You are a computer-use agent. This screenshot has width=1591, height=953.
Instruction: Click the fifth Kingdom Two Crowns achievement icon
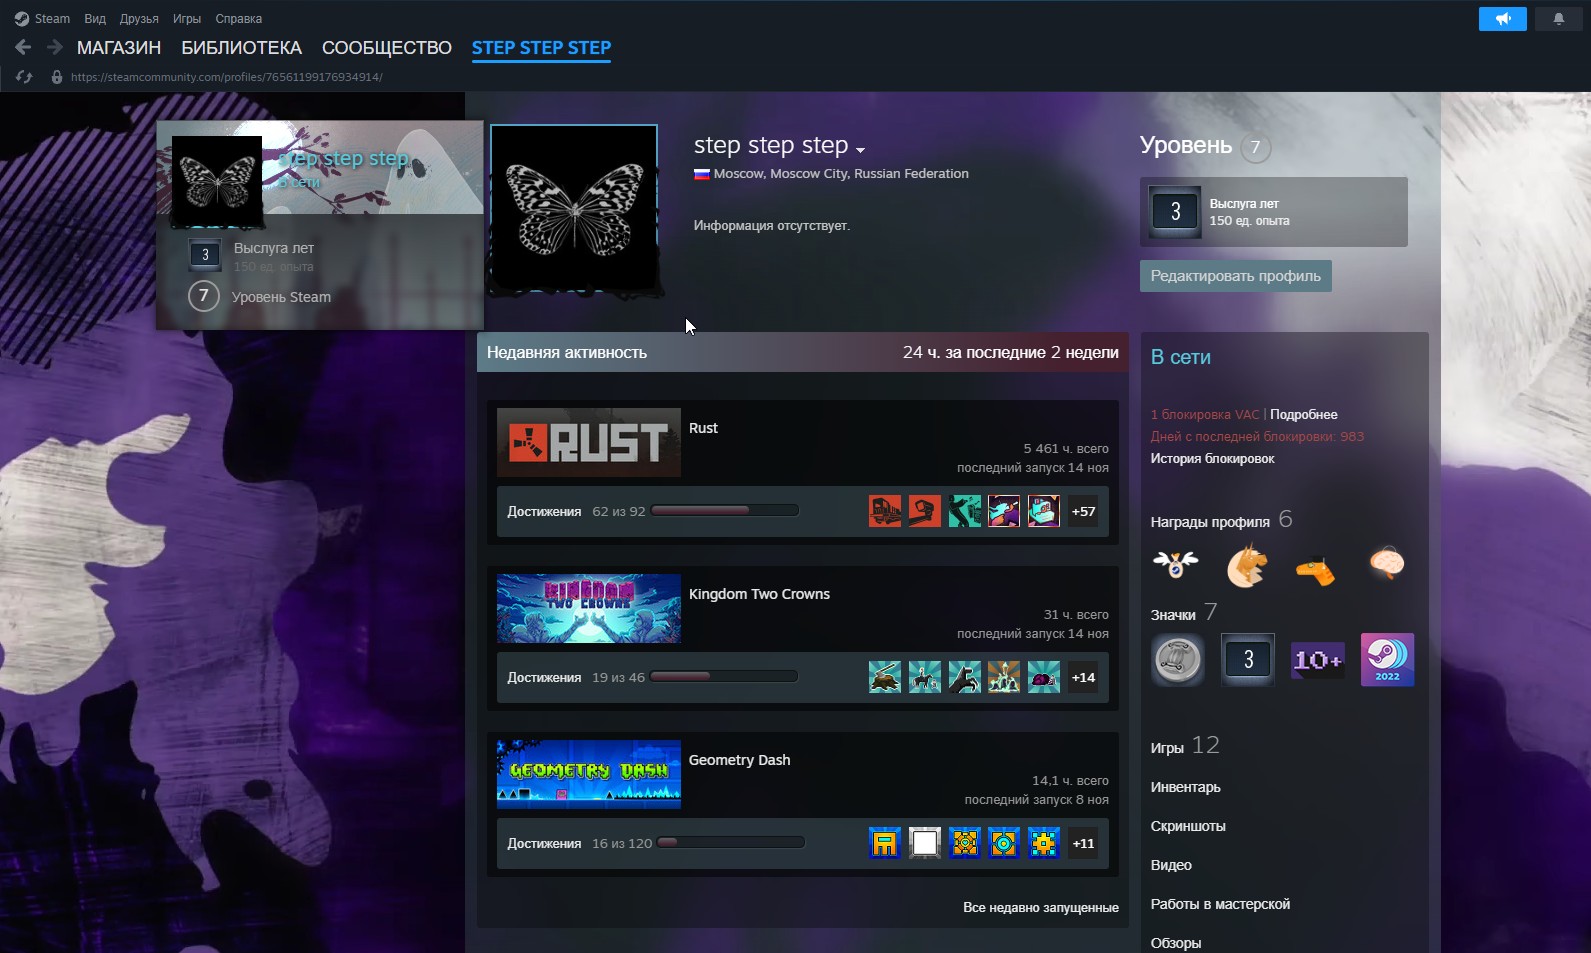pos(1044,677)
